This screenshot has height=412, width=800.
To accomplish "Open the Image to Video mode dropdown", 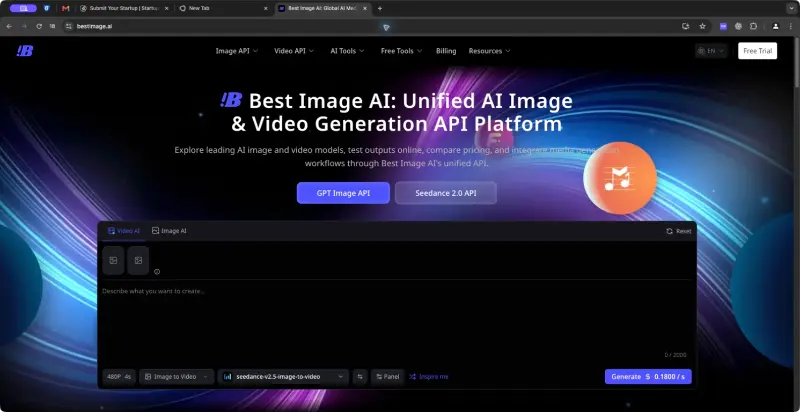I will coord(177,377).
